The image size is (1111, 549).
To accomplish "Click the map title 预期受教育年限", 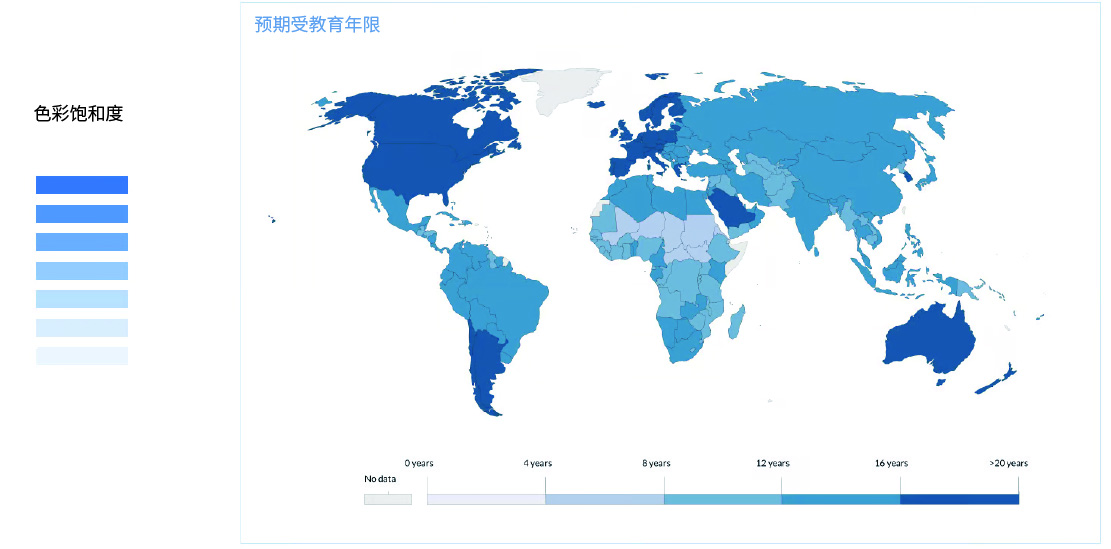I will coord(317,25).
